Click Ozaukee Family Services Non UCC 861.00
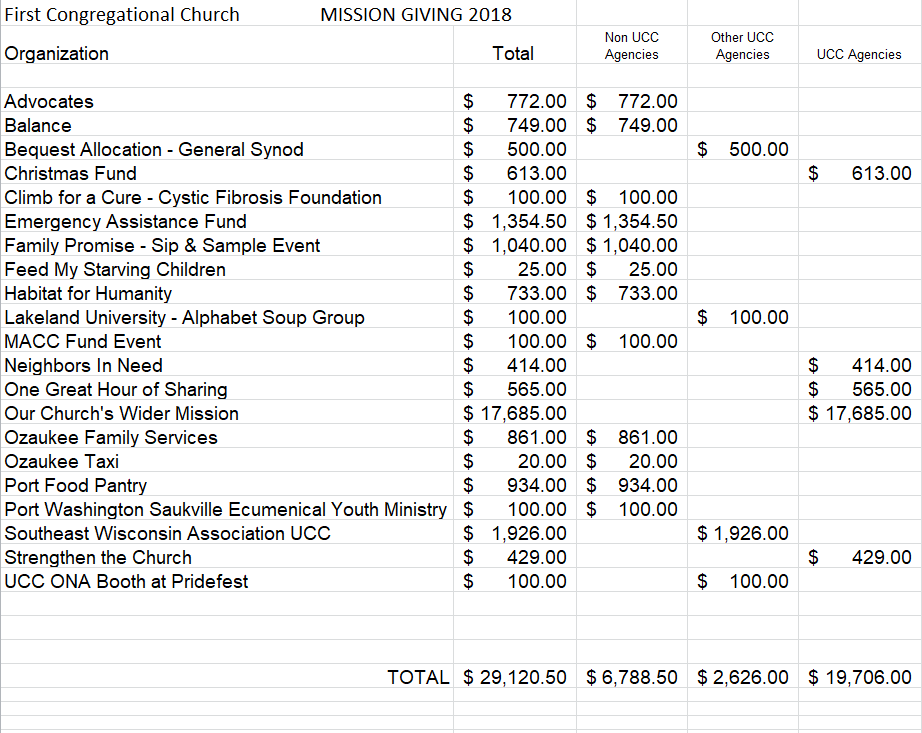 (x=632, y=437)
